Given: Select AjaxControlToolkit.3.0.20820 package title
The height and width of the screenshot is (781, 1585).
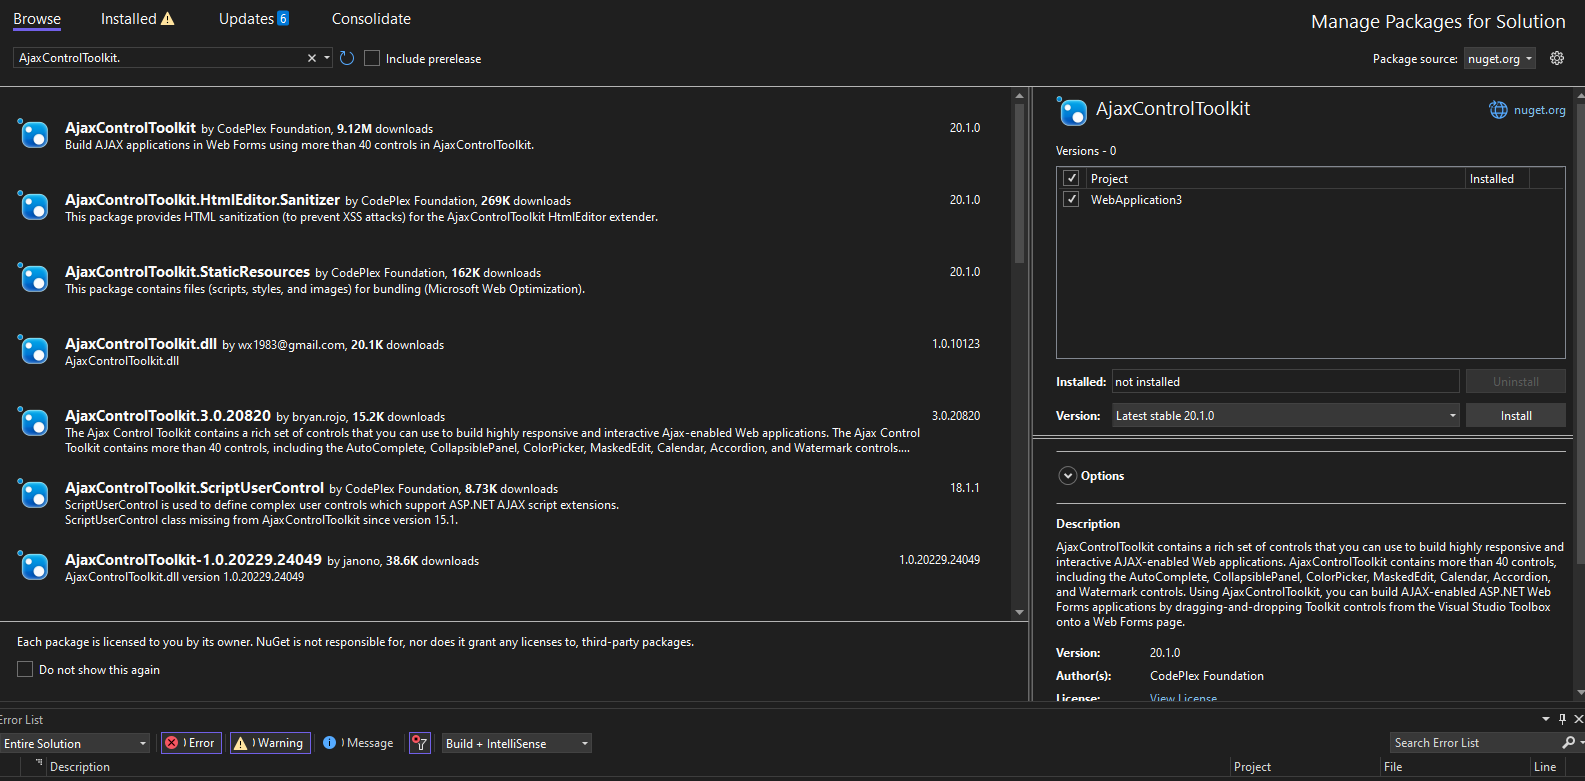Looking at the screenshot, I should [168, 415].
